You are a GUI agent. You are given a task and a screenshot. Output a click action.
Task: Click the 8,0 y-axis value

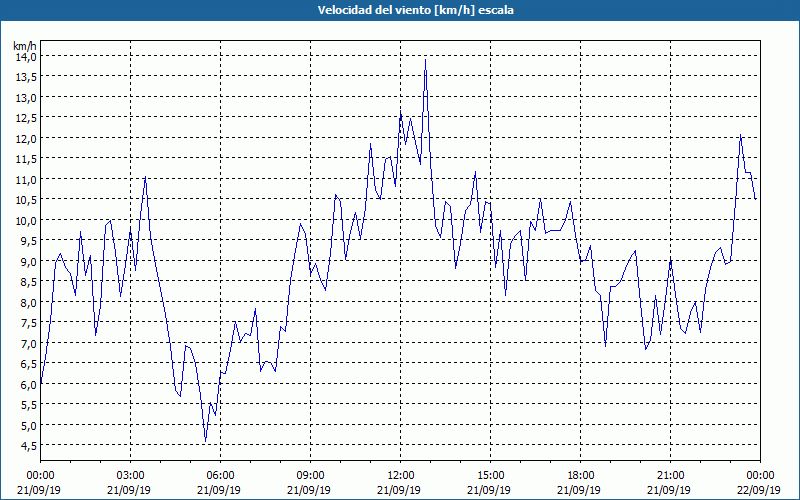[28, 303]
